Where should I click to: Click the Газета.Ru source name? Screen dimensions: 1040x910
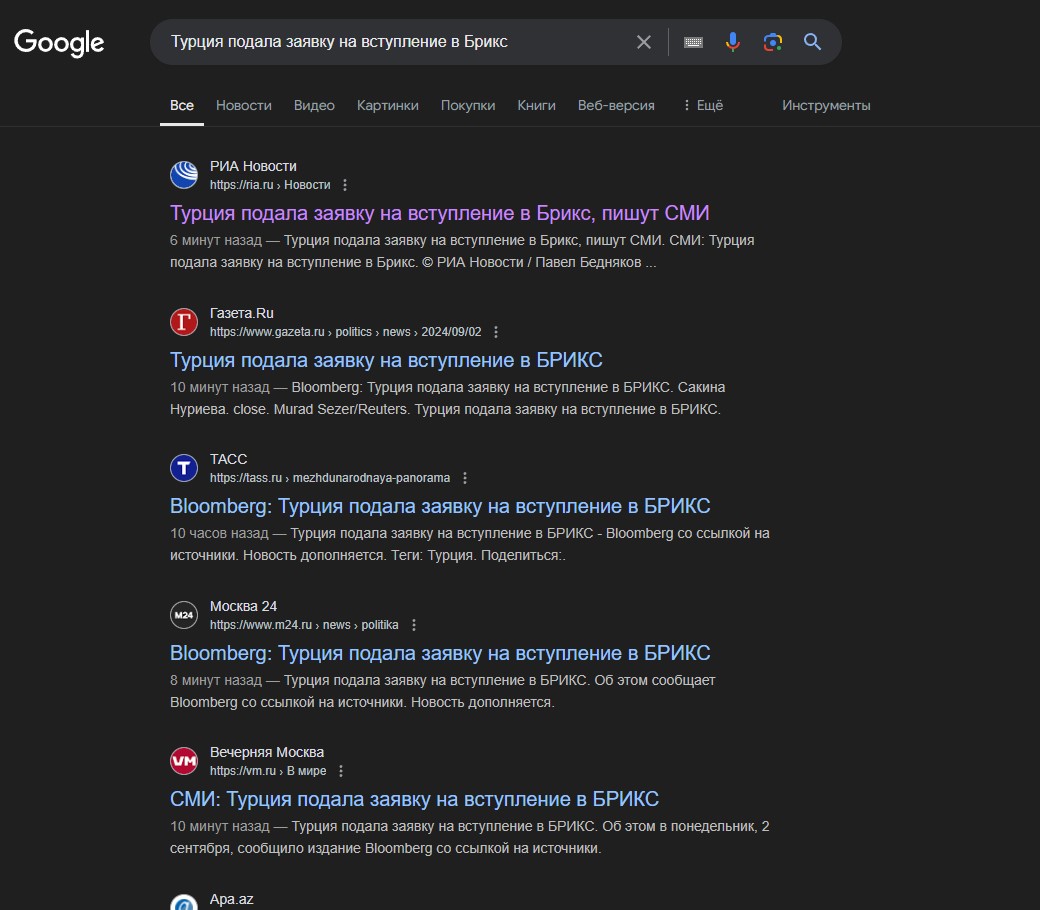point(241,313)
